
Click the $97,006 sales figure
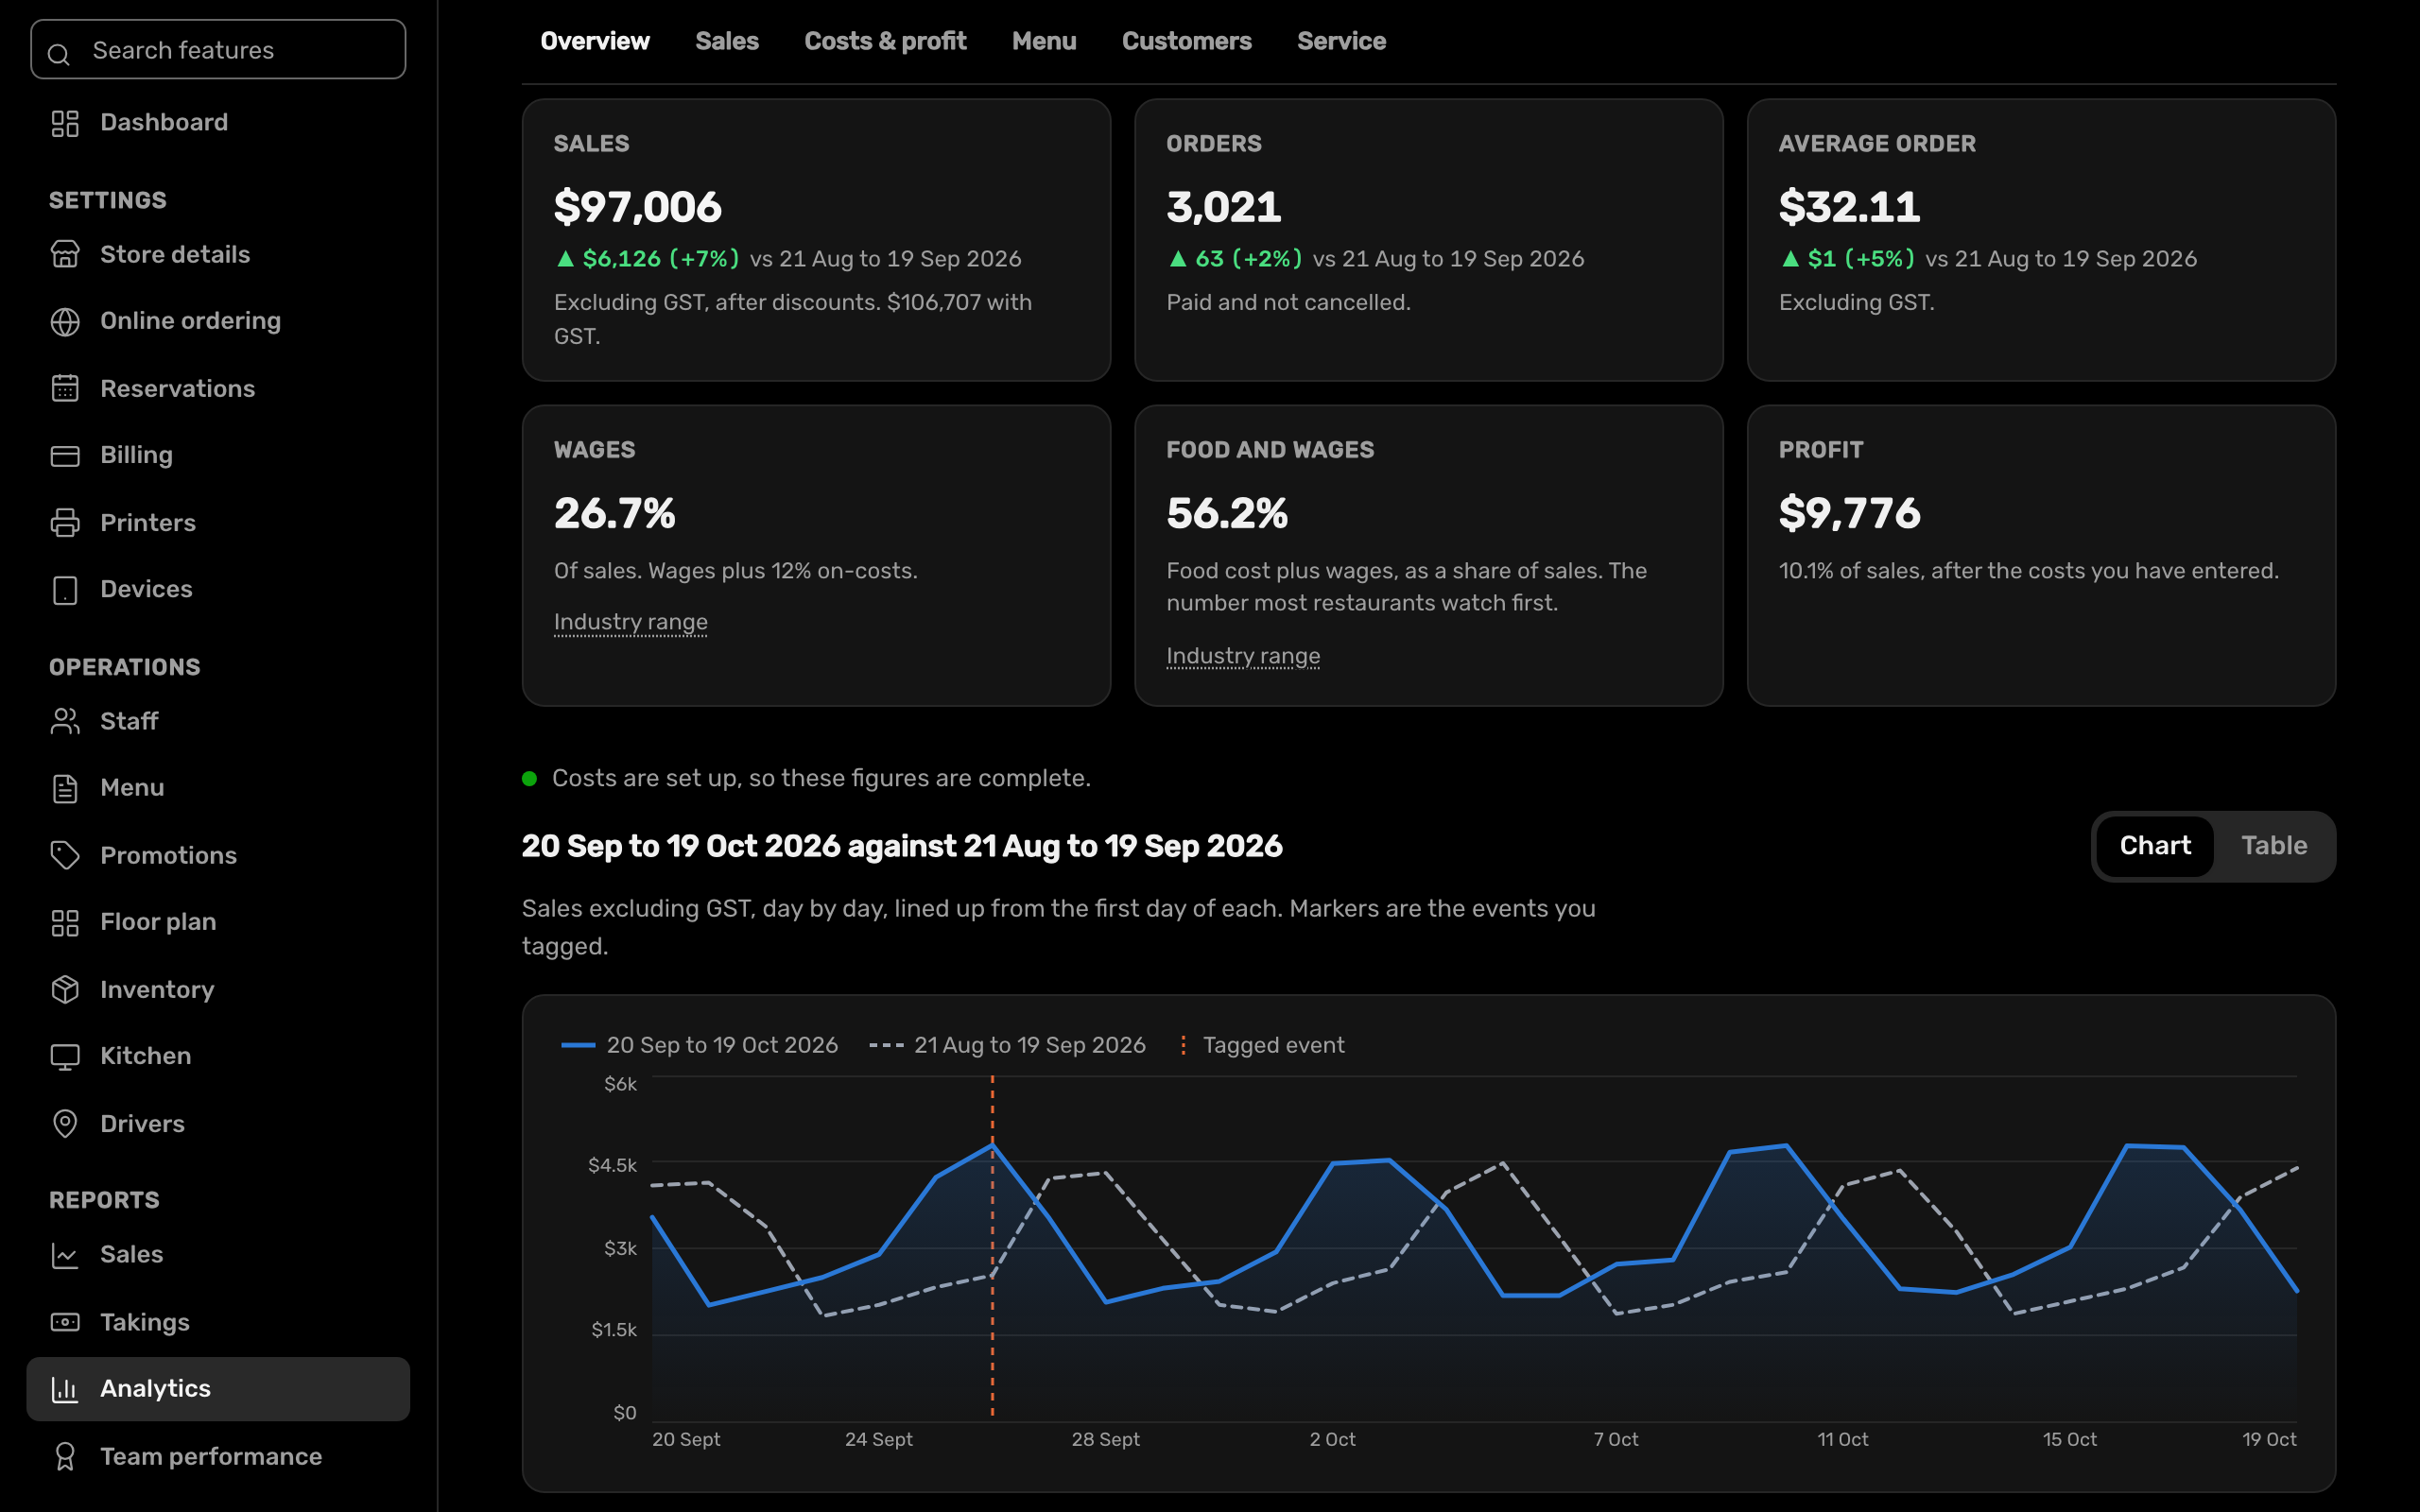[638, 207]
